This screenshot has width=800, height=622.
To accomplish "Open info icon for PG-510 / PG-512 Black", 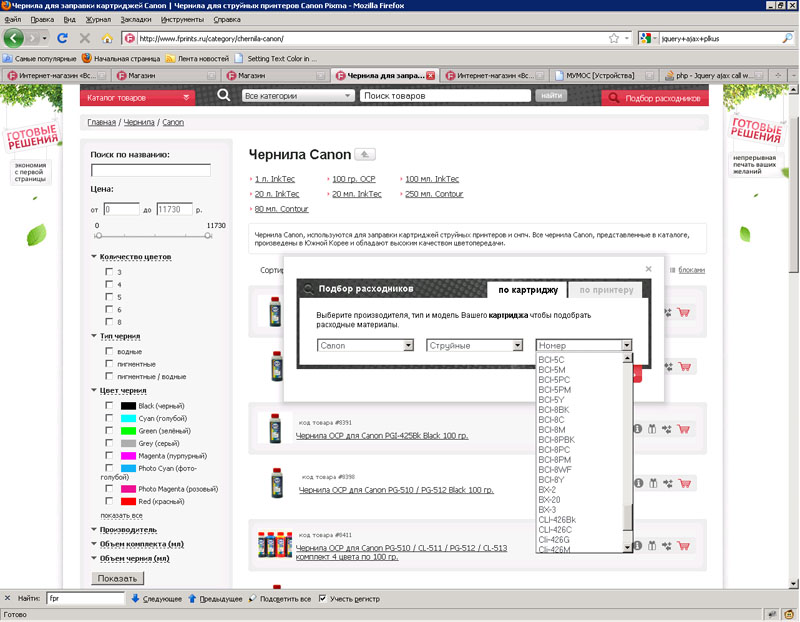I will [x=639, y=483].
